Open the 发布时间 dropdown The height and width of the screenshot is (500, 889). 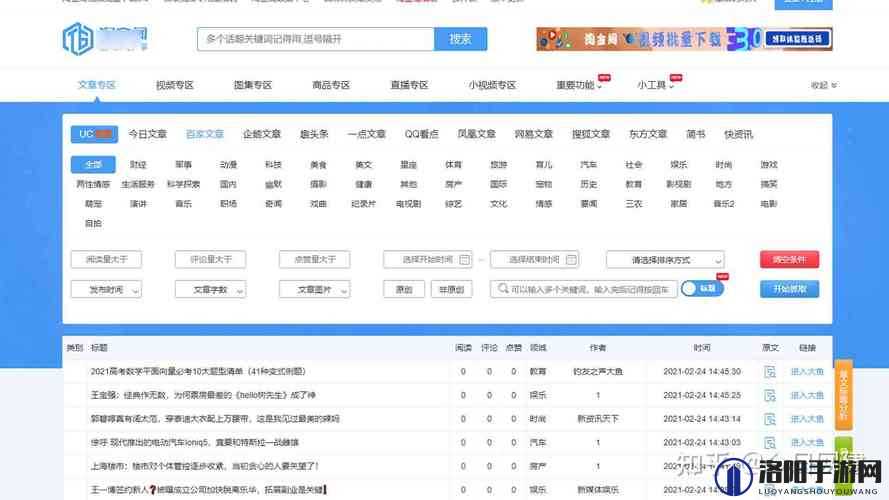pos(106,289)
